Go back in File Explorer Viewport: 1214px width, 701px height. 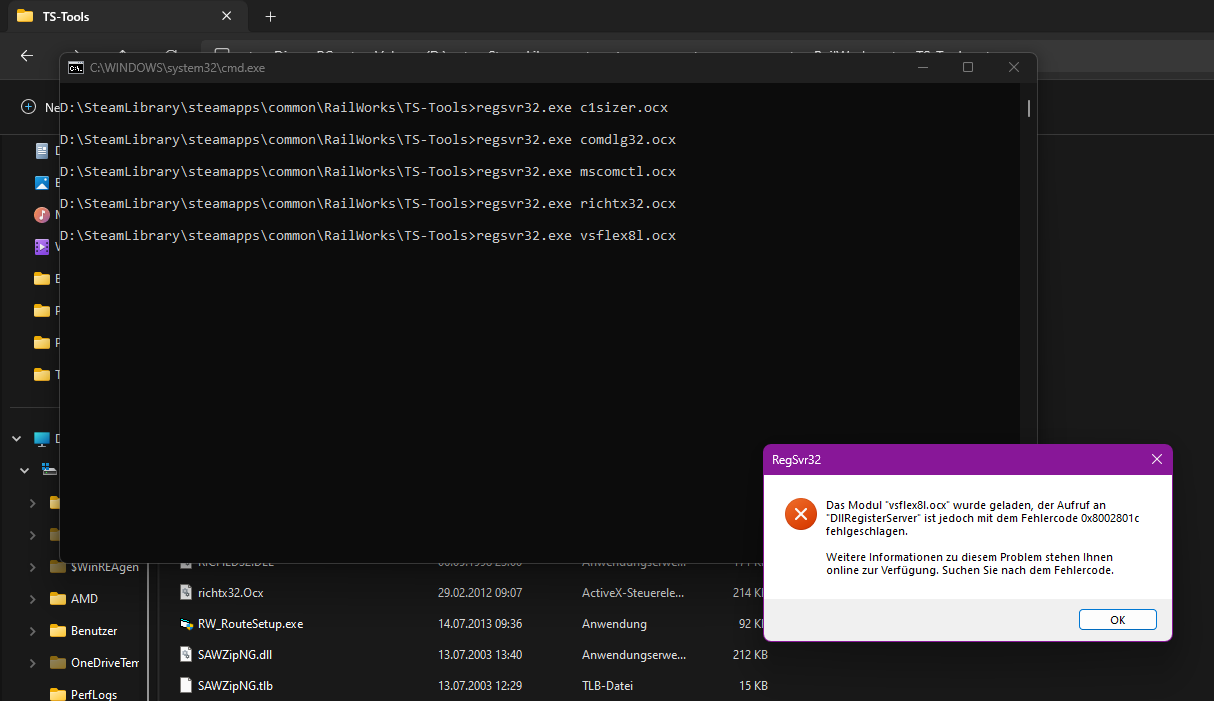(27, 56)
